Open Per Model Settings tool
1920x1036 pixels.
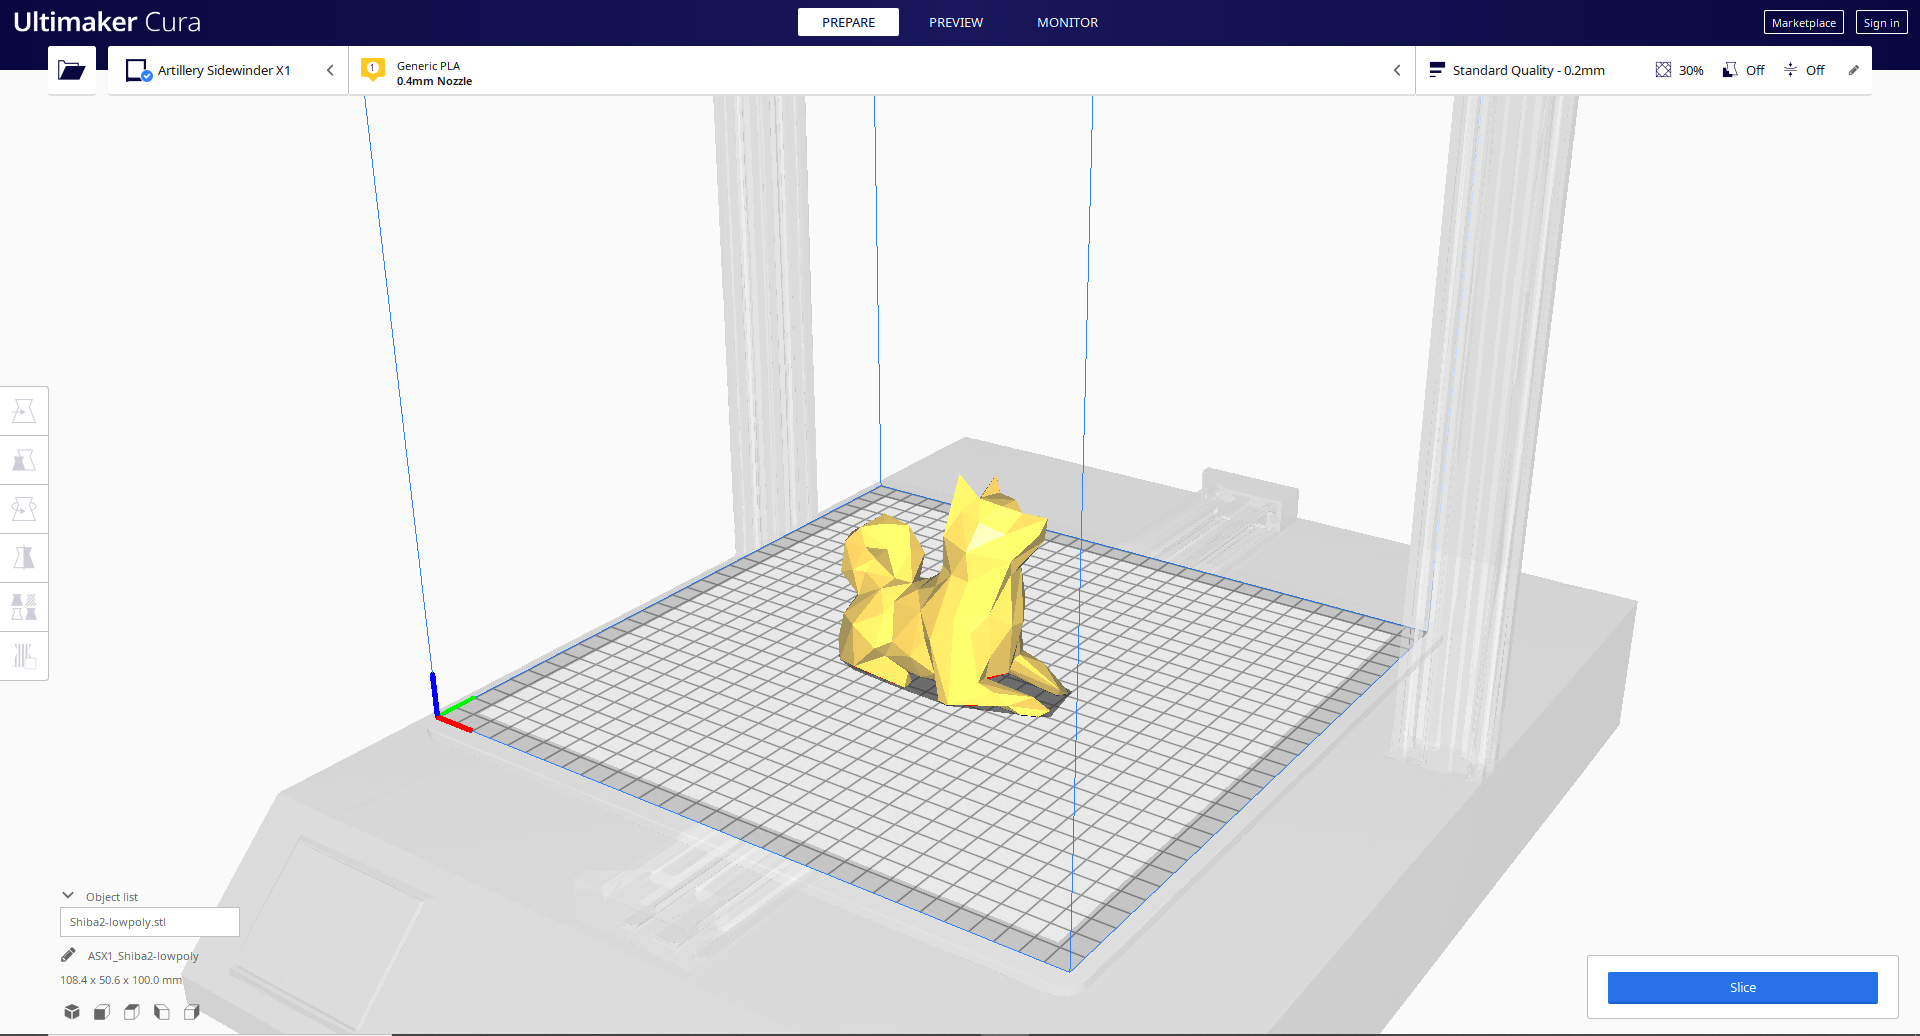pos(24,607)
